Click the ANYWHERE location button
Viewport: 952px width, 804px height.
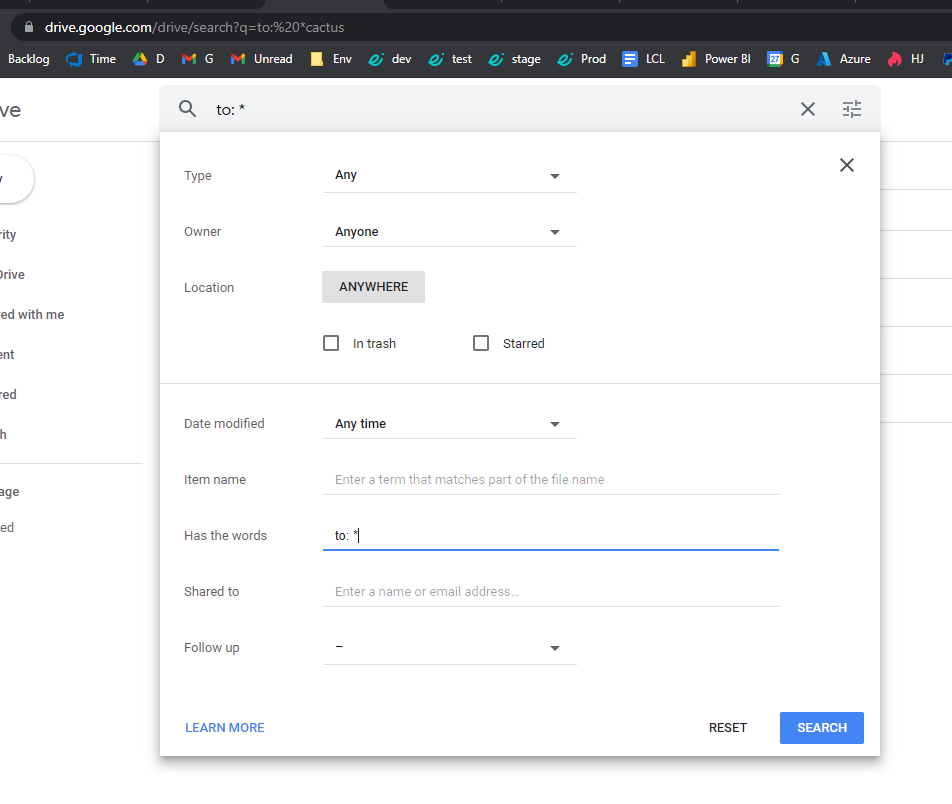click(373, 287)
